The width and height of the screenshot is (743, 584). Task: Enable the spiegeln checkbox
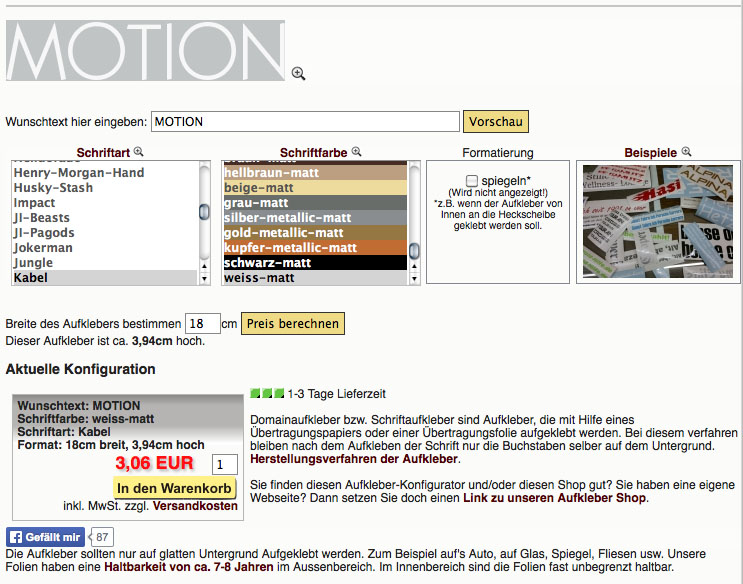point(472,180)
